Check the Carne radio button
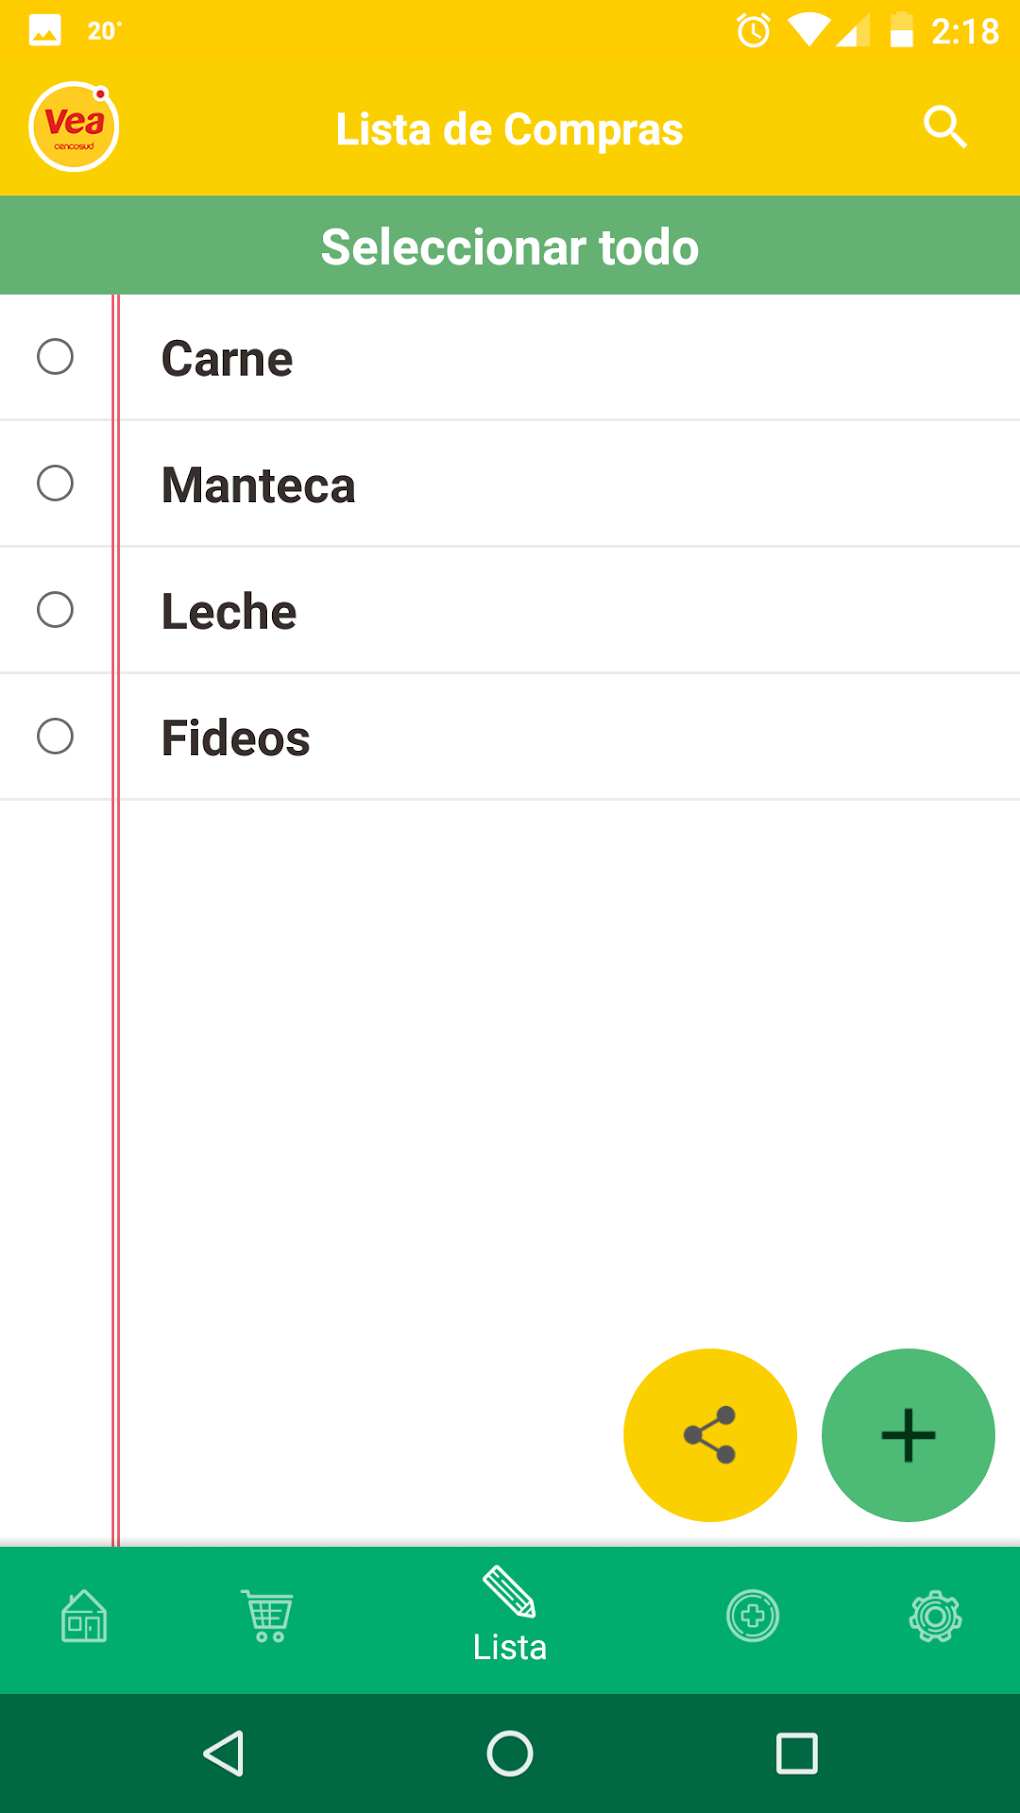The width and height of the screenshot is (1020, 1813). pos(55,357)
